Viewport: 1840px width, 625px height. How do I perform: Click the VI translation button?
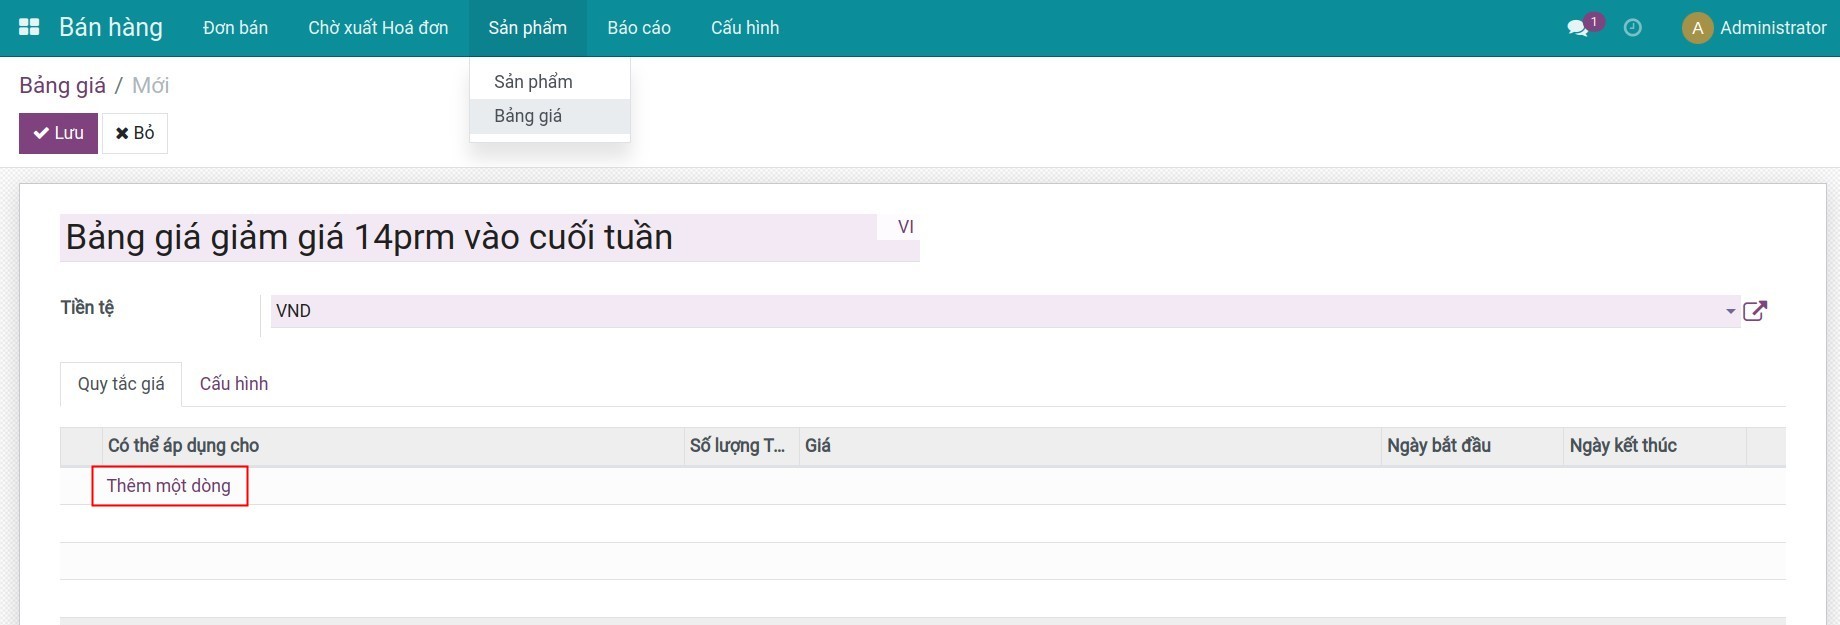coord(905,227)
